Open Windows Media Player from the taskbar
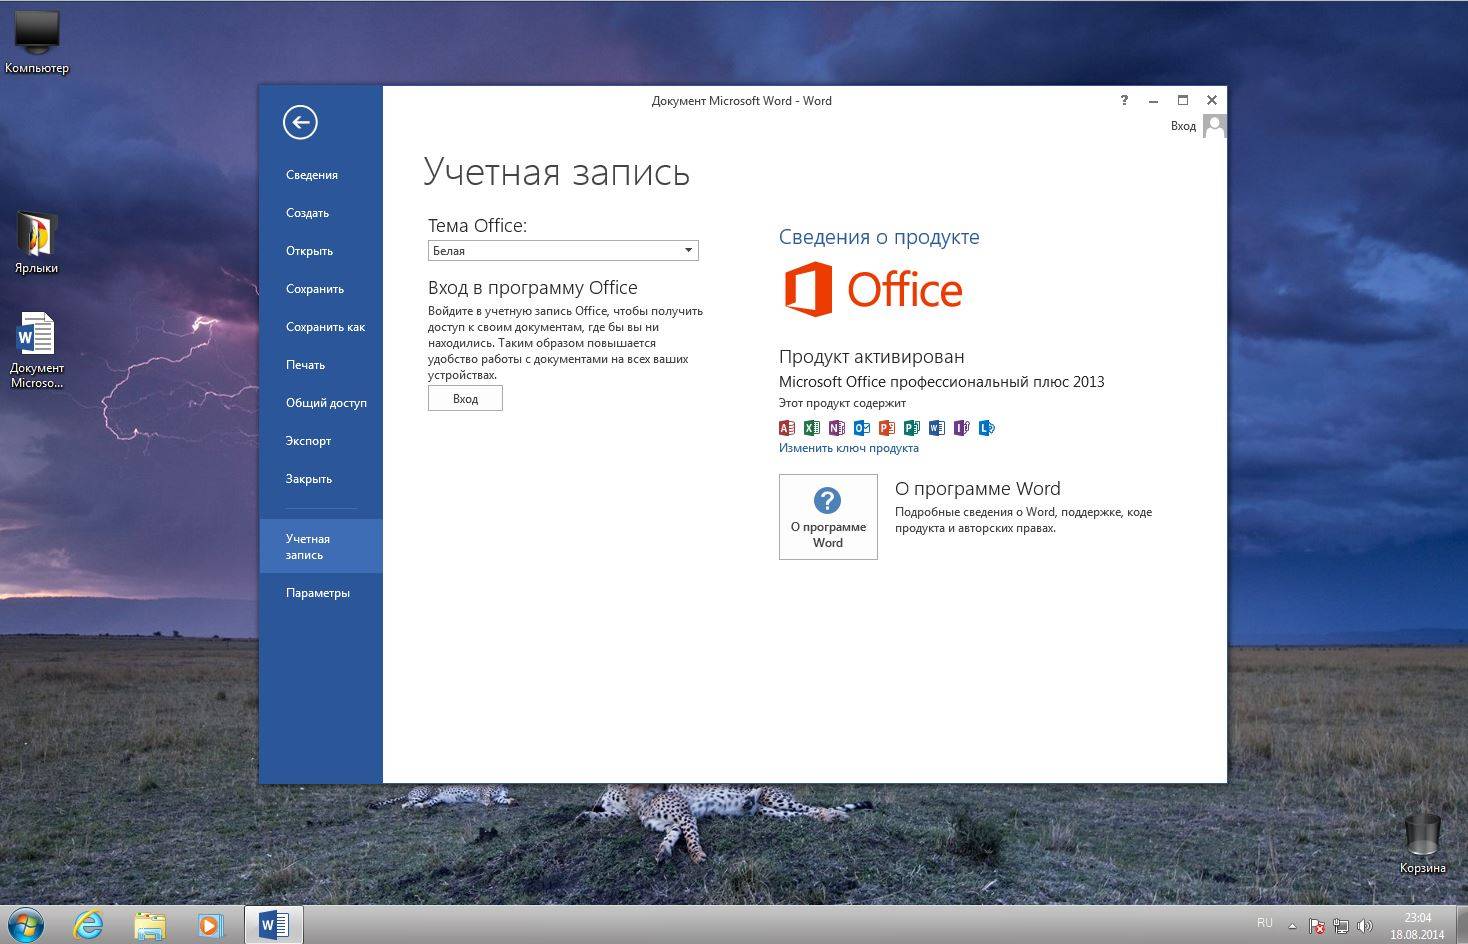The image size is (1468, 944). click(x=211, y=925)
